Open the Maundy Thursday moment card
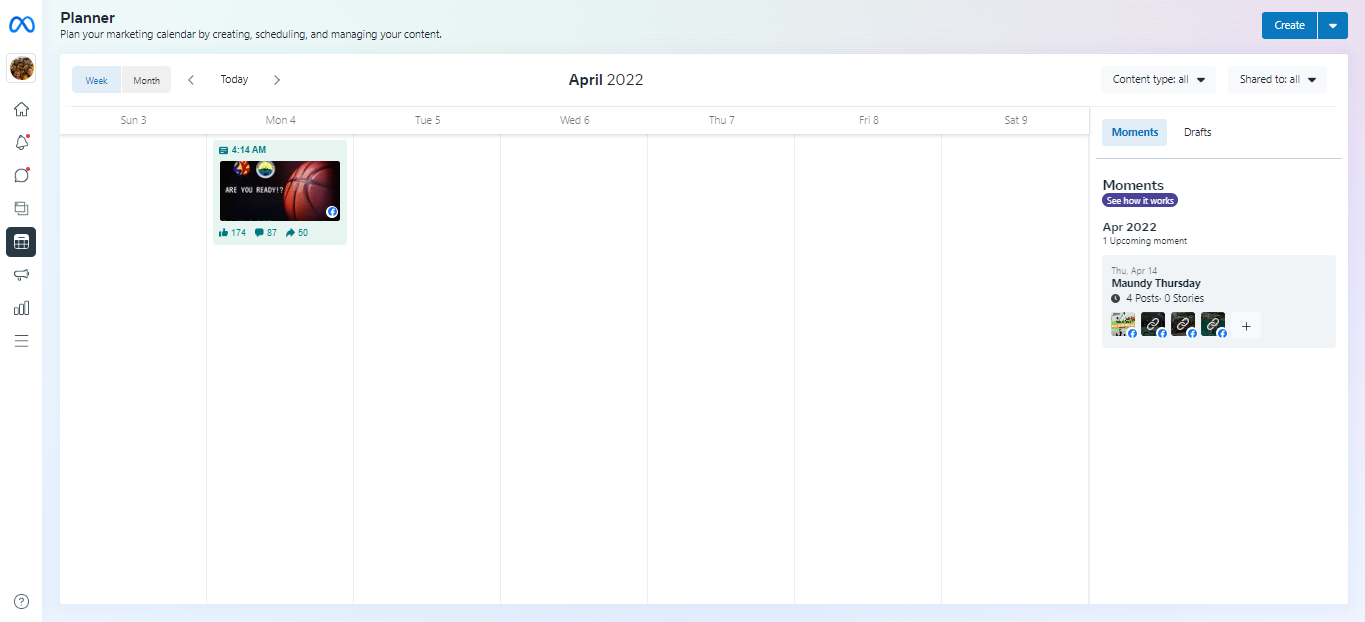The height and width of the screenshot is (622, 1365). (x=1218, y=301)
